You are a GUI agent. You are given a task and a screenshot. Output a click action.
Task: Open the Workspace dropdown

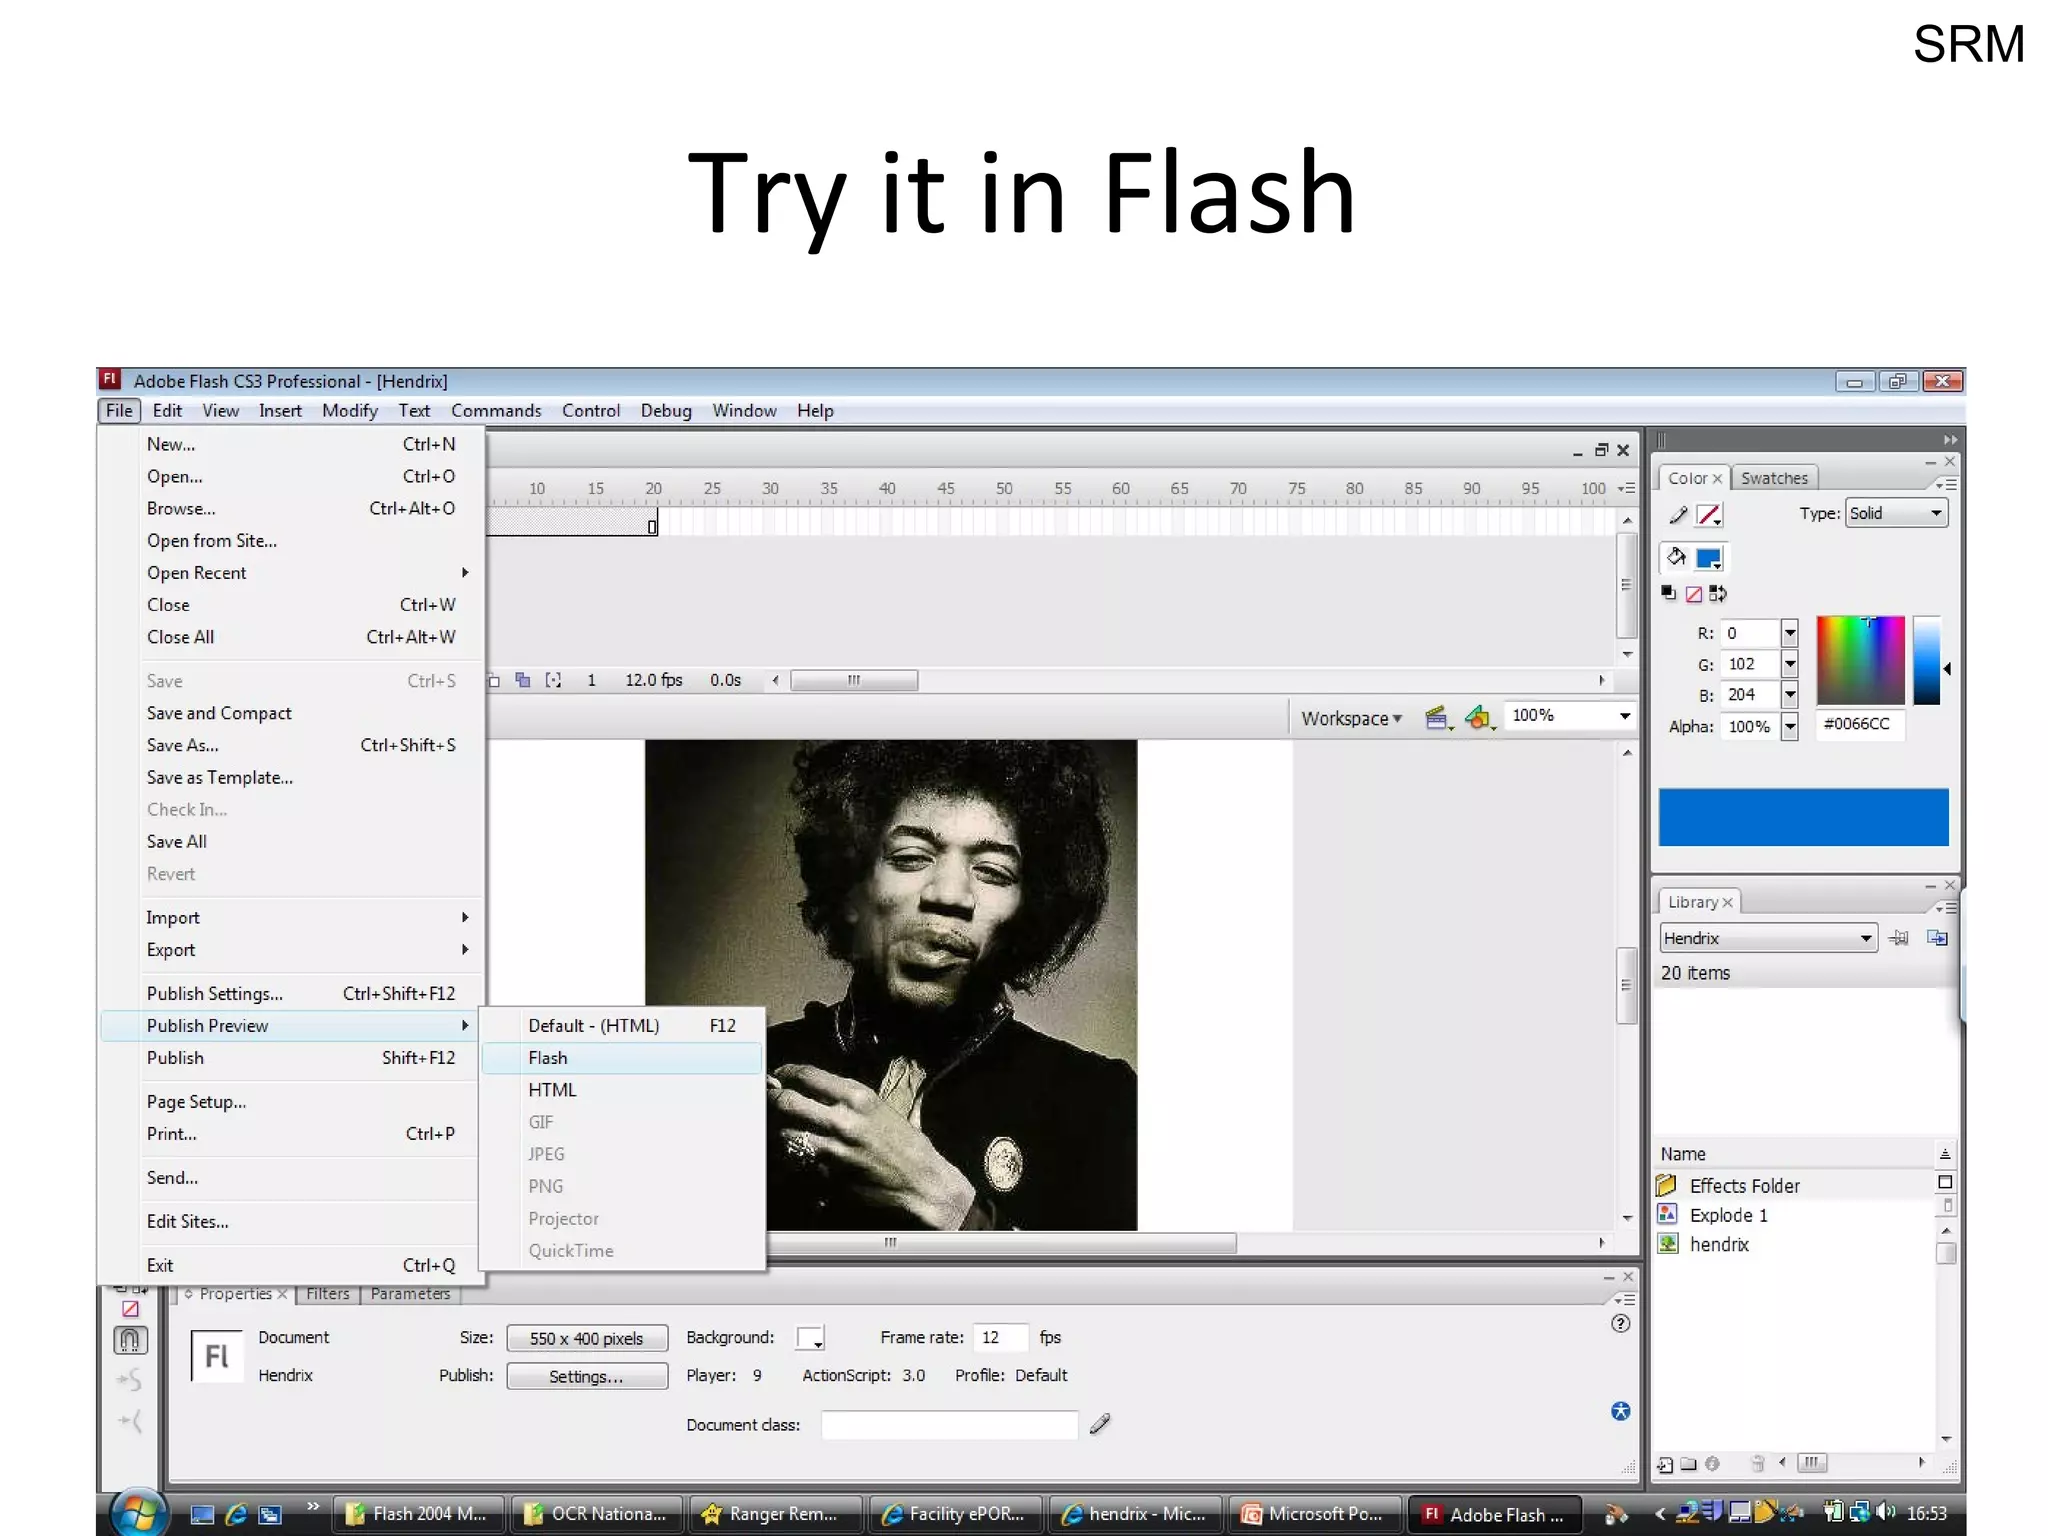coord(1351,718)
